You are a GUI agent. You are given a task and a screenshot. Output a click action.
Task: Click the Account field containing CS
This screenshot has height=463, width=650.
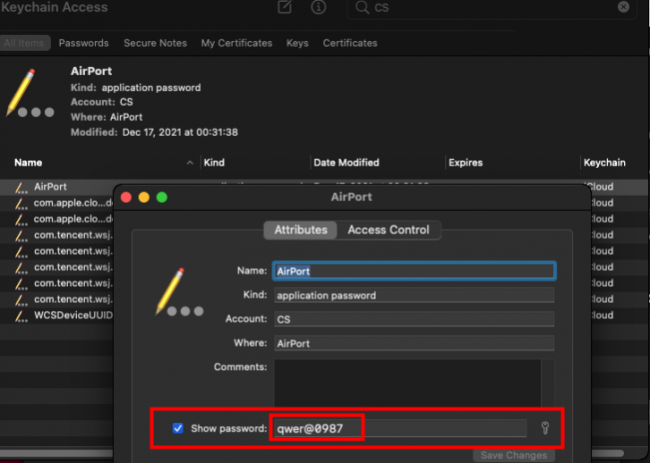tap(414, 319)
